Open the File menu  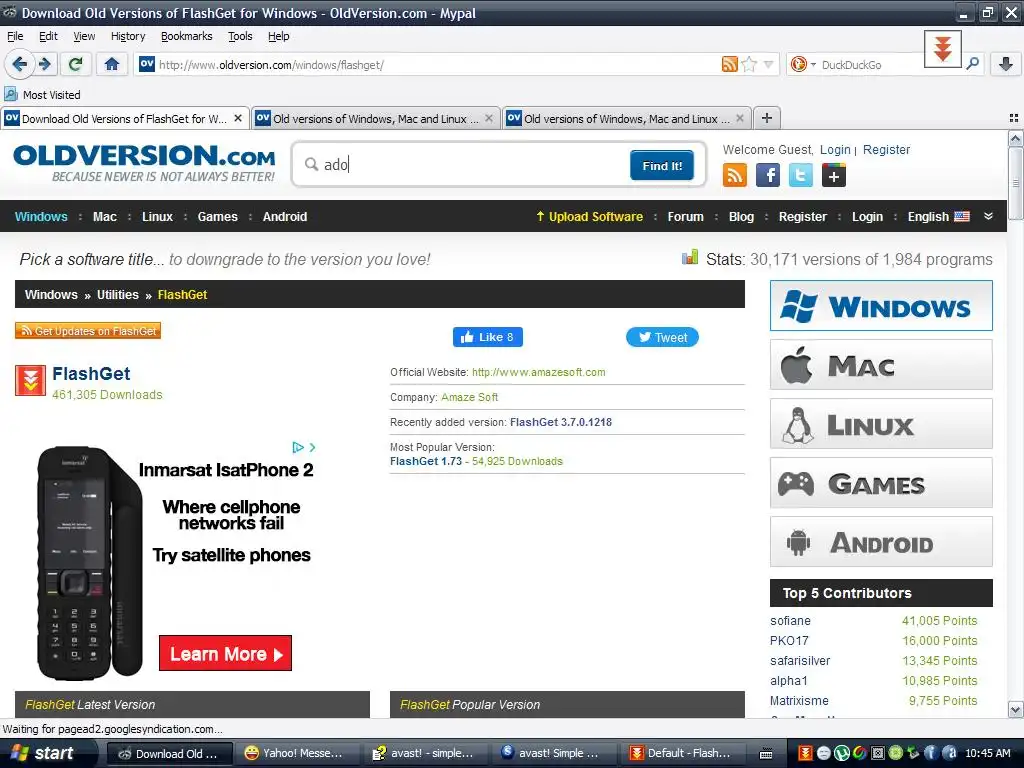pyautogui.click(x=15, y=36)
